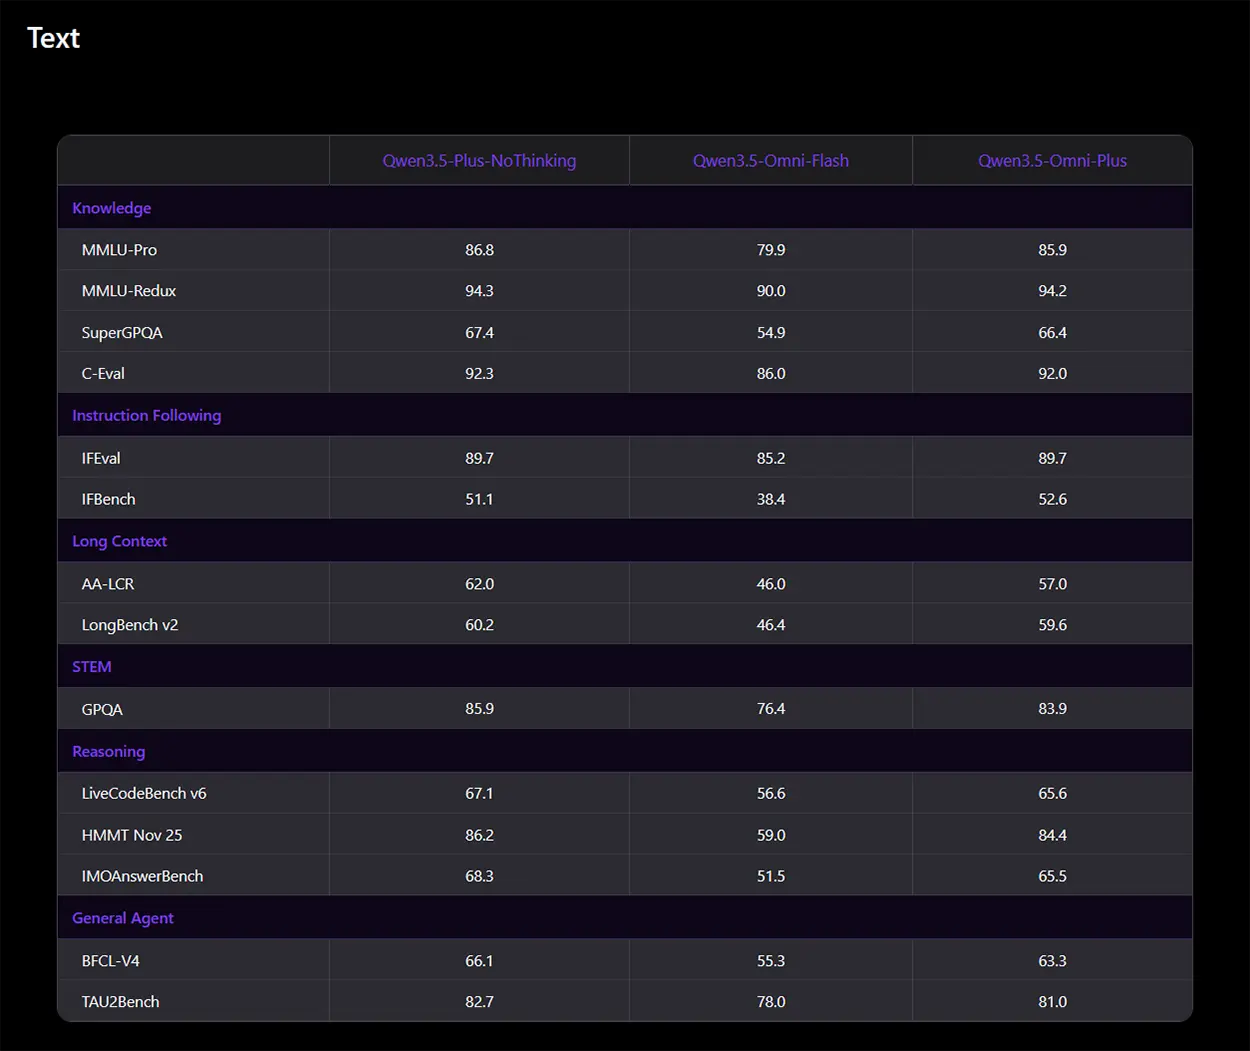The image size is (1250, 1051).
Task: Click the IFBench row label
Action: click(x=108, y=499)
